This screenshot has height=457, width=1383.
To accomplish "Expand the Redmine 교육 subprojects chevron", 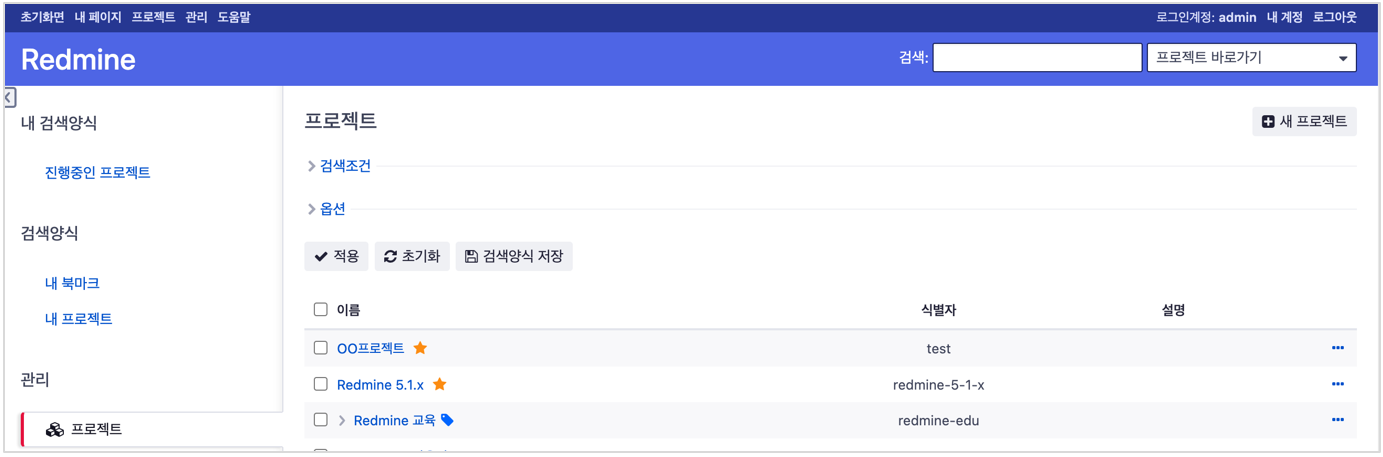I will pos(342,420).
